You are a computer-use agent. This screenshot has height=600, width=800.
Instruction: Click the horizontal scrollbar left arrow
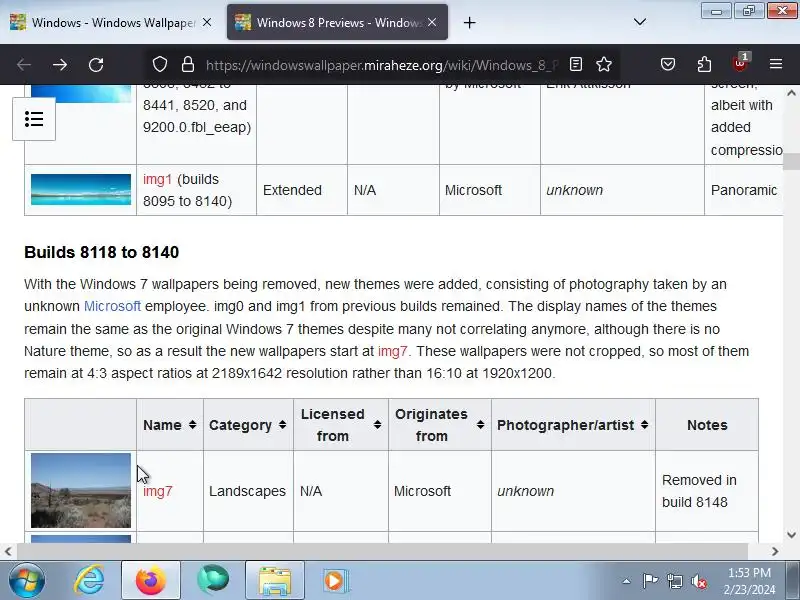point(8,552)
